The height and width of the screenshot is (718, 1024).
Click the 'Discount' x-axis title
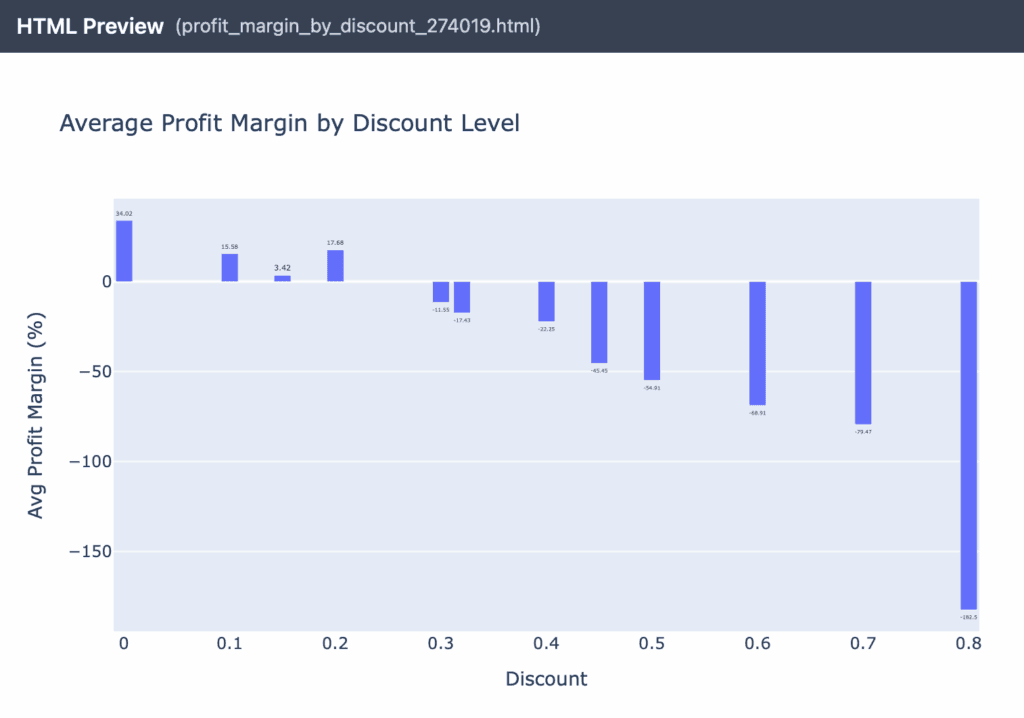546,679
